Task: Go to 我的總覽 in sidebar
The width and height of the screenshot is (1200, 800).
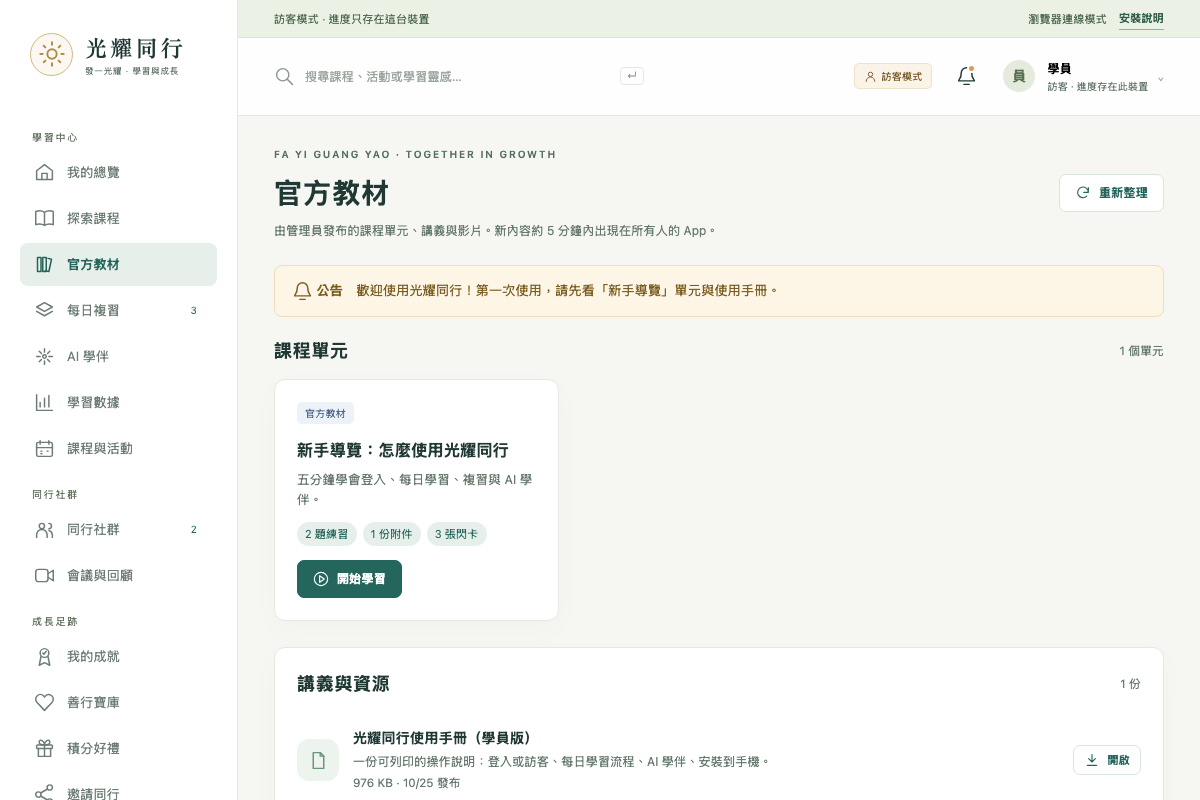Action: pos(118,172)
